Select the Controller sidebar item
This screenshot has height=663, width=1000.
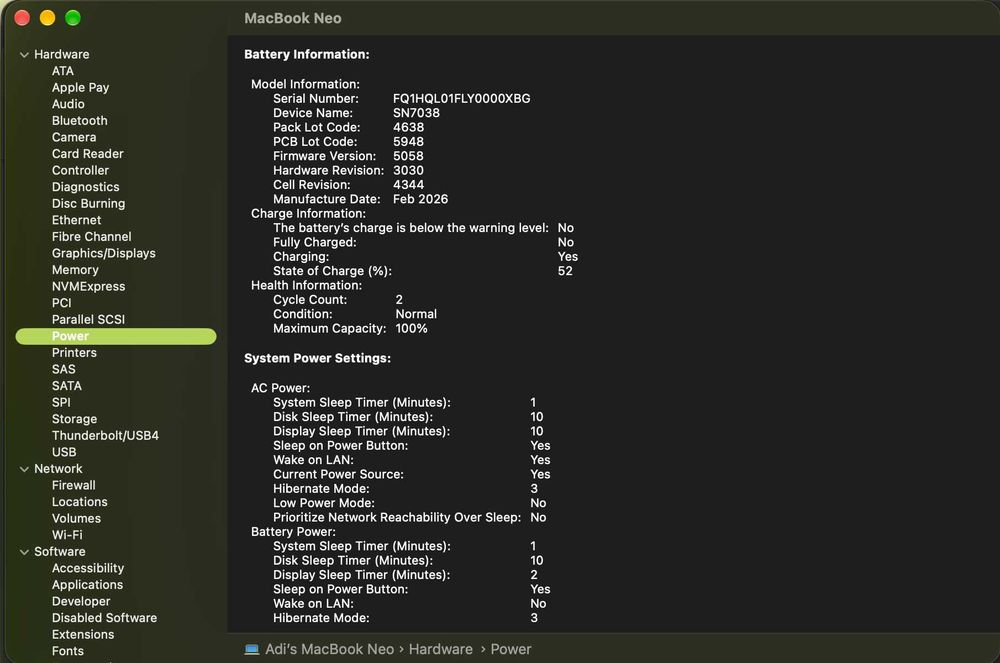pyautogui.click(x=80, y=170)
